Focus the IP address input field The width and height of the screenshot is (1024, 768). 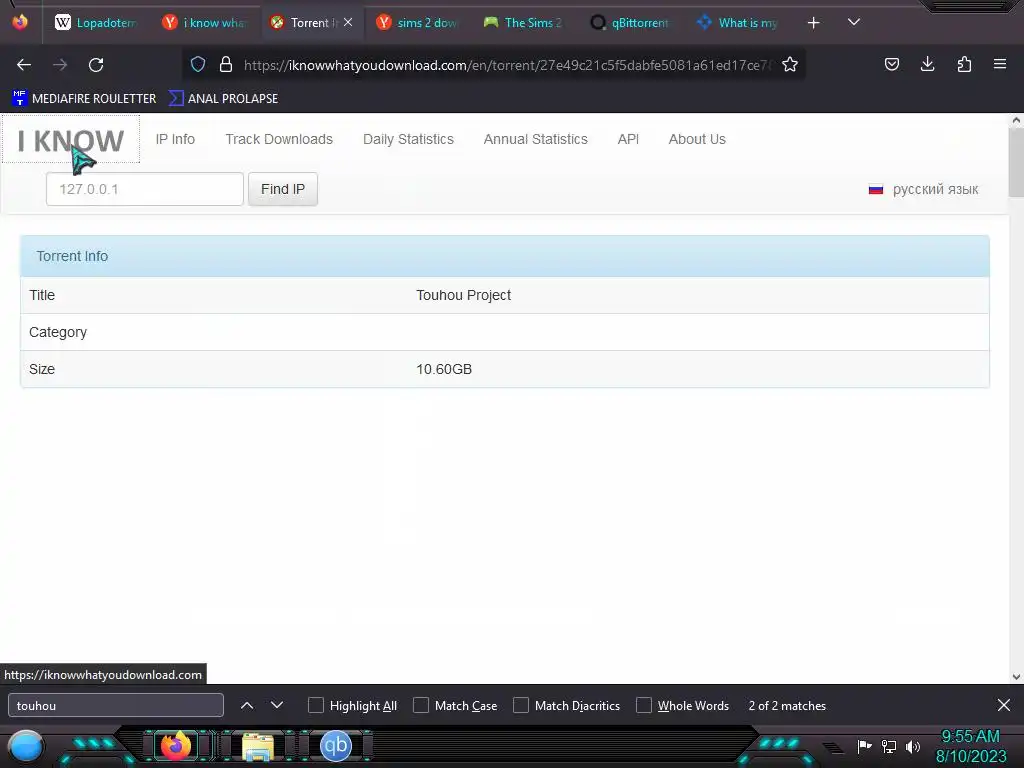145,189
